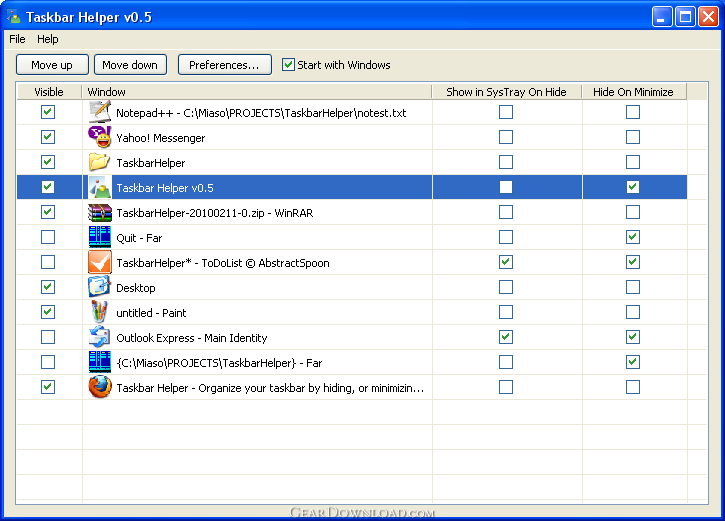Click the Move down button
This screenshot has height=521, width=725.
point(130,65)
